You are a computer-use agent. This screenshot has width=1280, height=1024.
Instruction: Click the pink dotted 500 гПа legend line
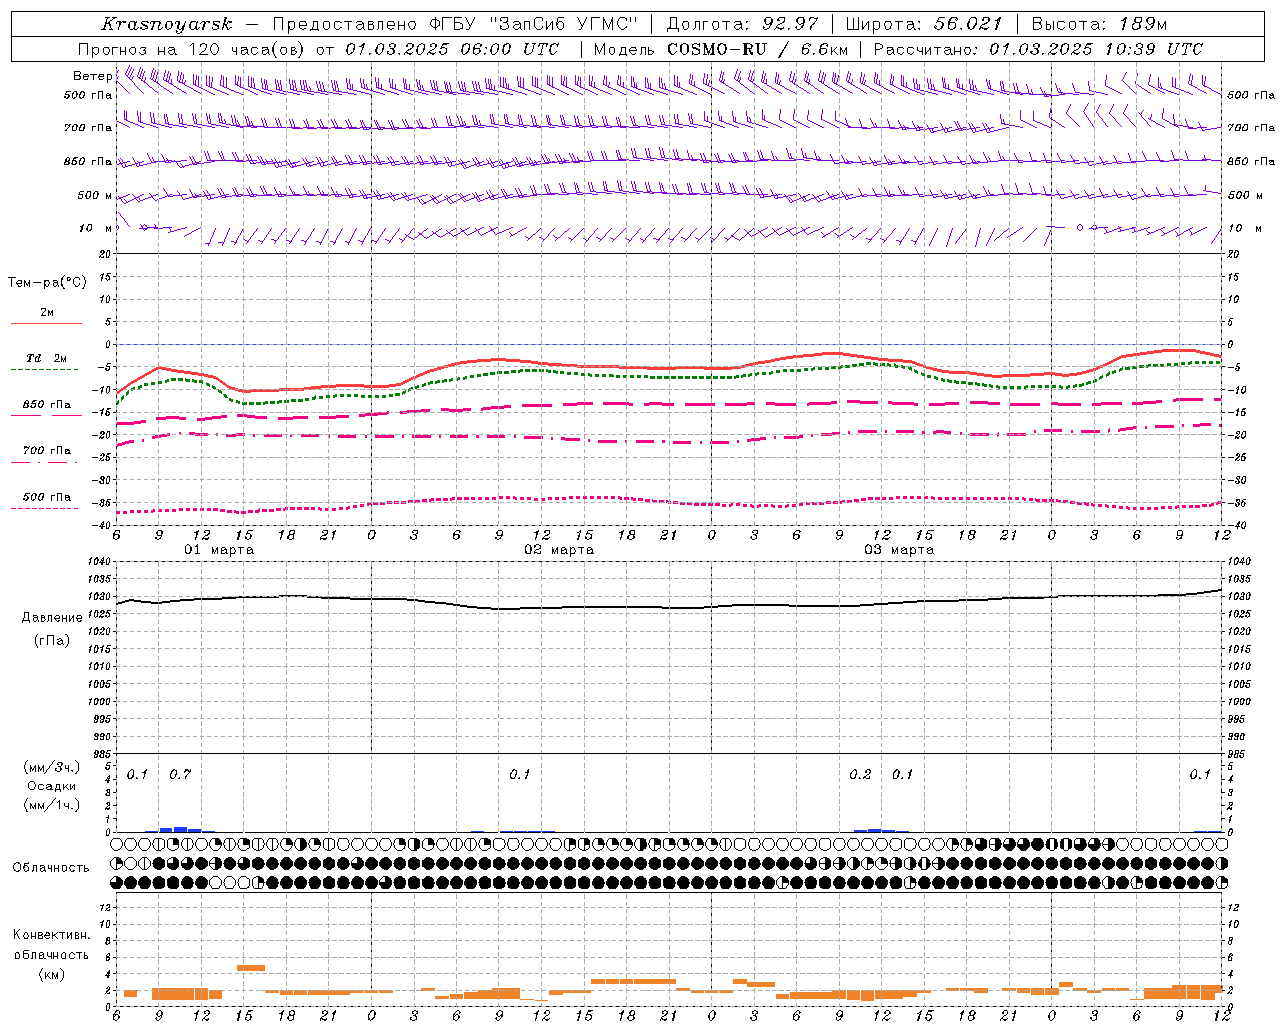(x=44, y=509)
